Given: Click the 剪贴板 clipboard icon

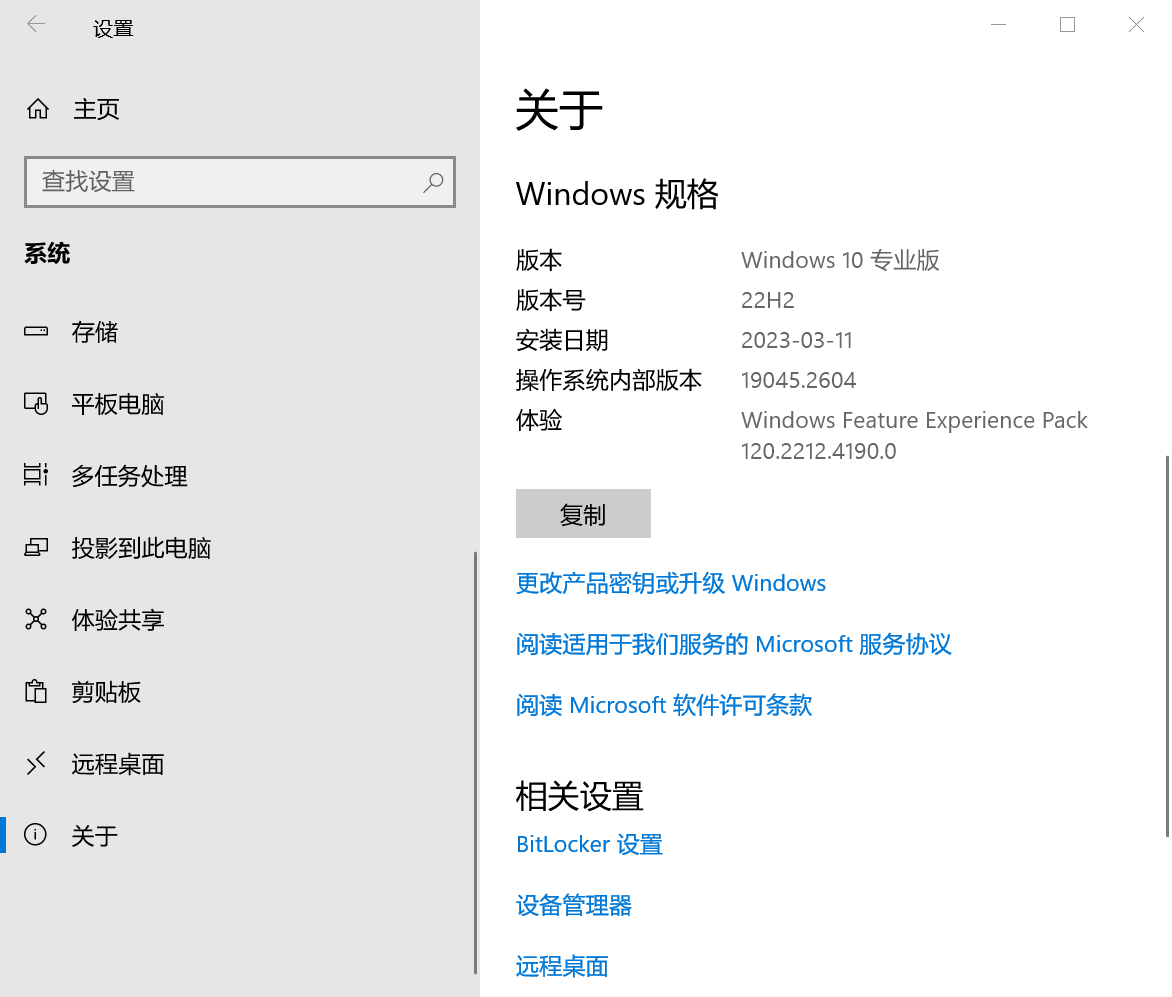Looking at the screenshot, I should [36, 691].
